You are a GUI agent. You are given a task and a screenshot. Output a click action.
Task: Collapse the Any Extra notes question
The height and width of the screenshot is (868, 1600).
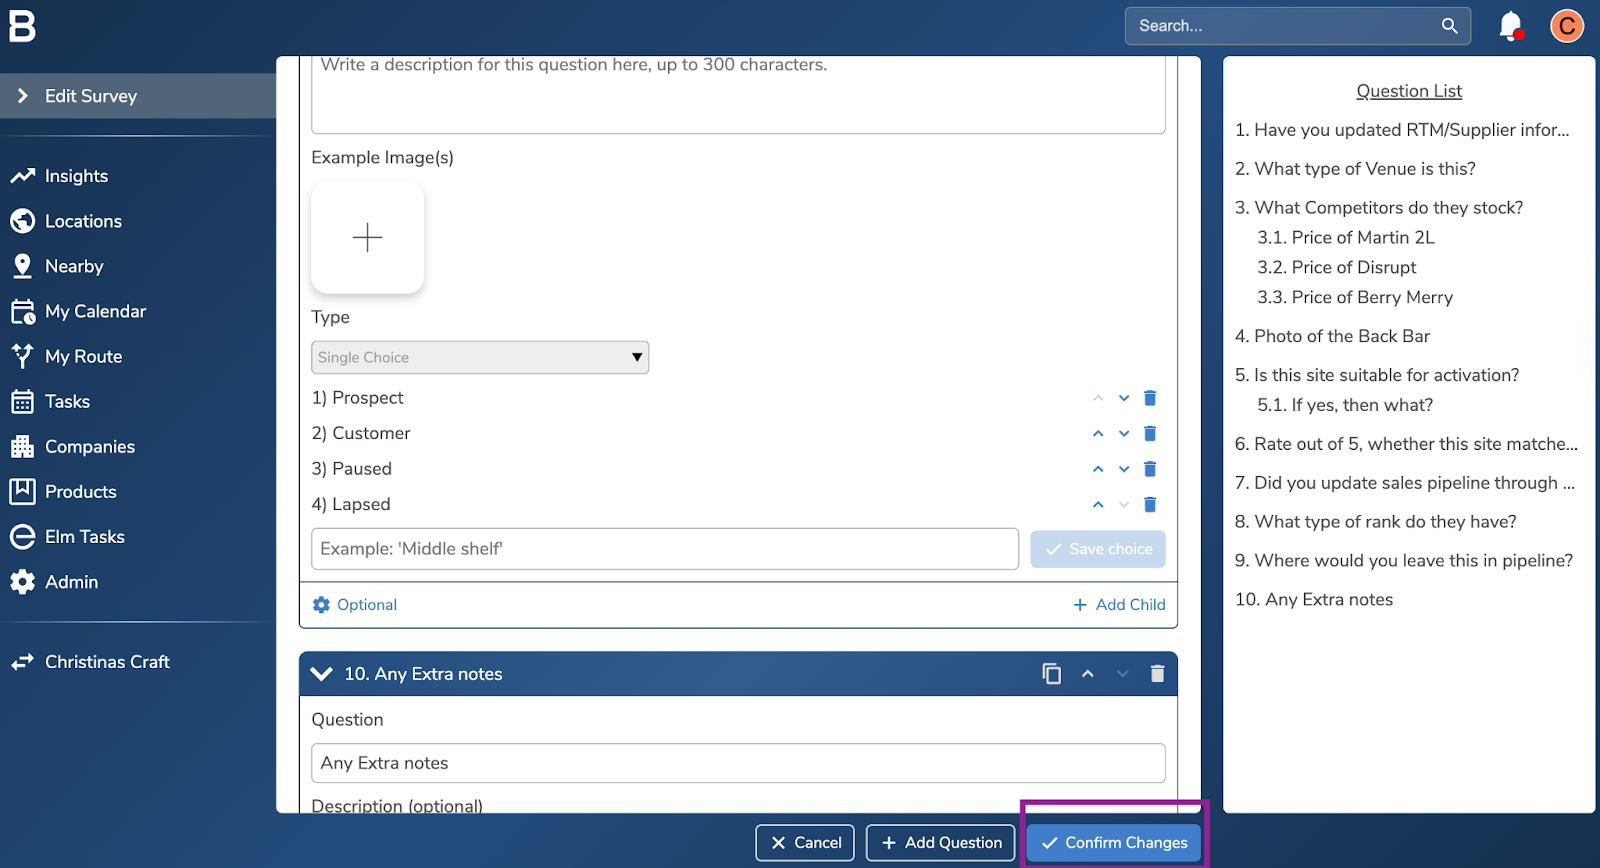coord(321,674)
